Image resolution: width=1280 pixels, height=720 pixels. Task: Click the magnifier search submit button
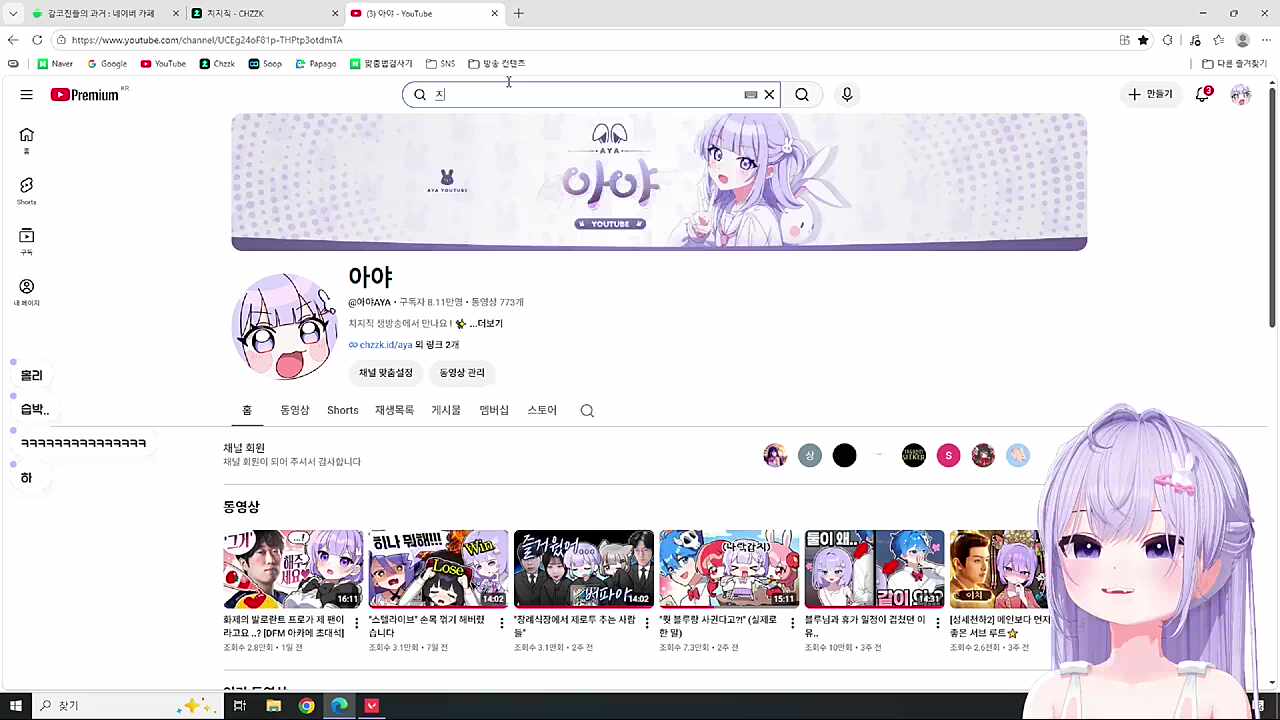pos(802,94)
